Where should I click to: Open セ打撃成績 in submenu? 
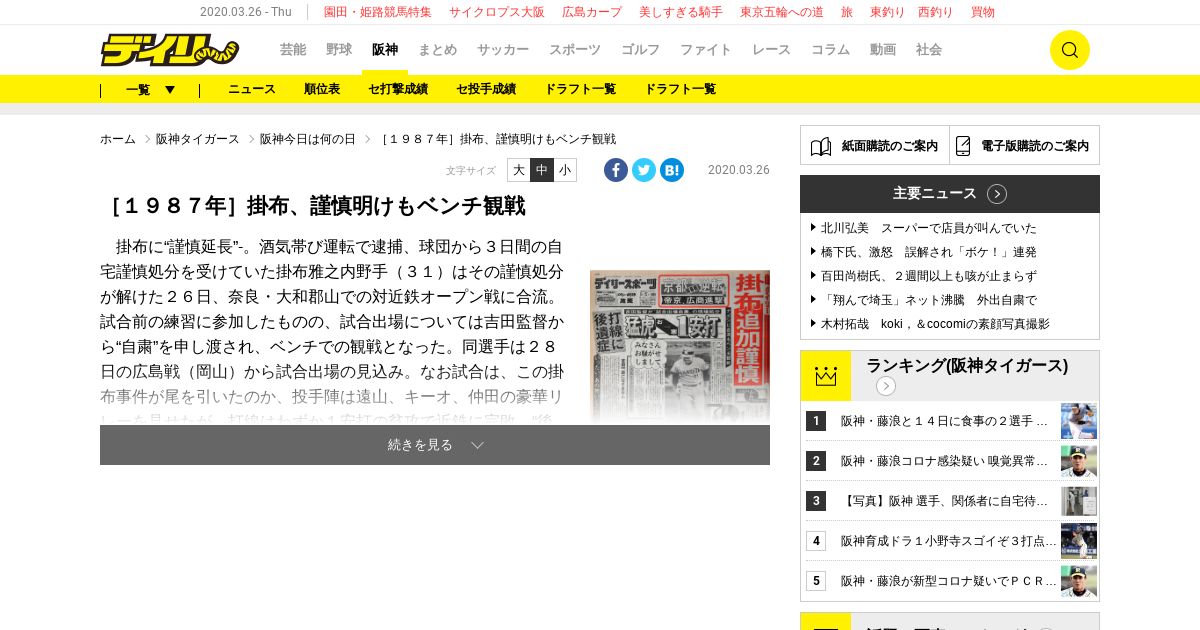point(398,89)
